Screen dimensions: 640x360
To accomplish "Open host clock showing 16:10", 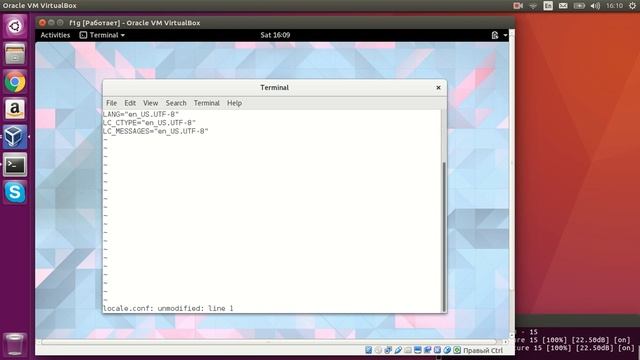I will 614,6.
